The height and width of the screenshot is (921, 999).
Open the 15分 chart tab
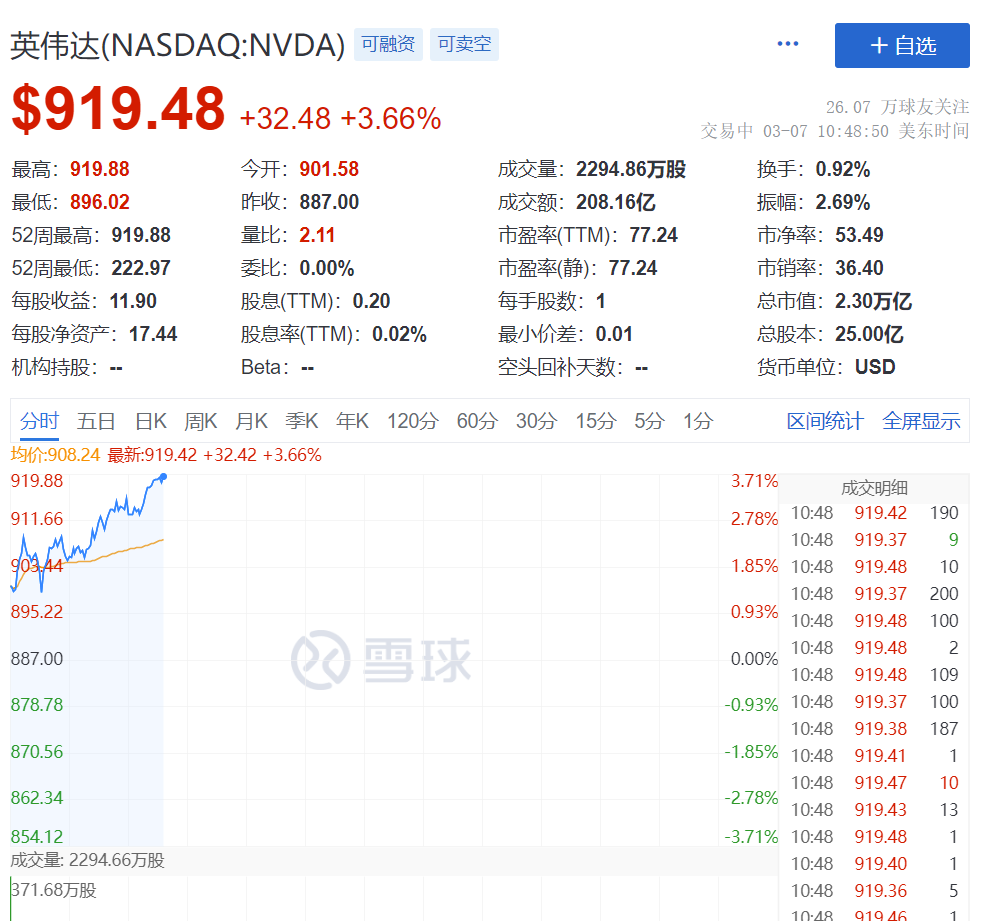click(x=596, y=421)
